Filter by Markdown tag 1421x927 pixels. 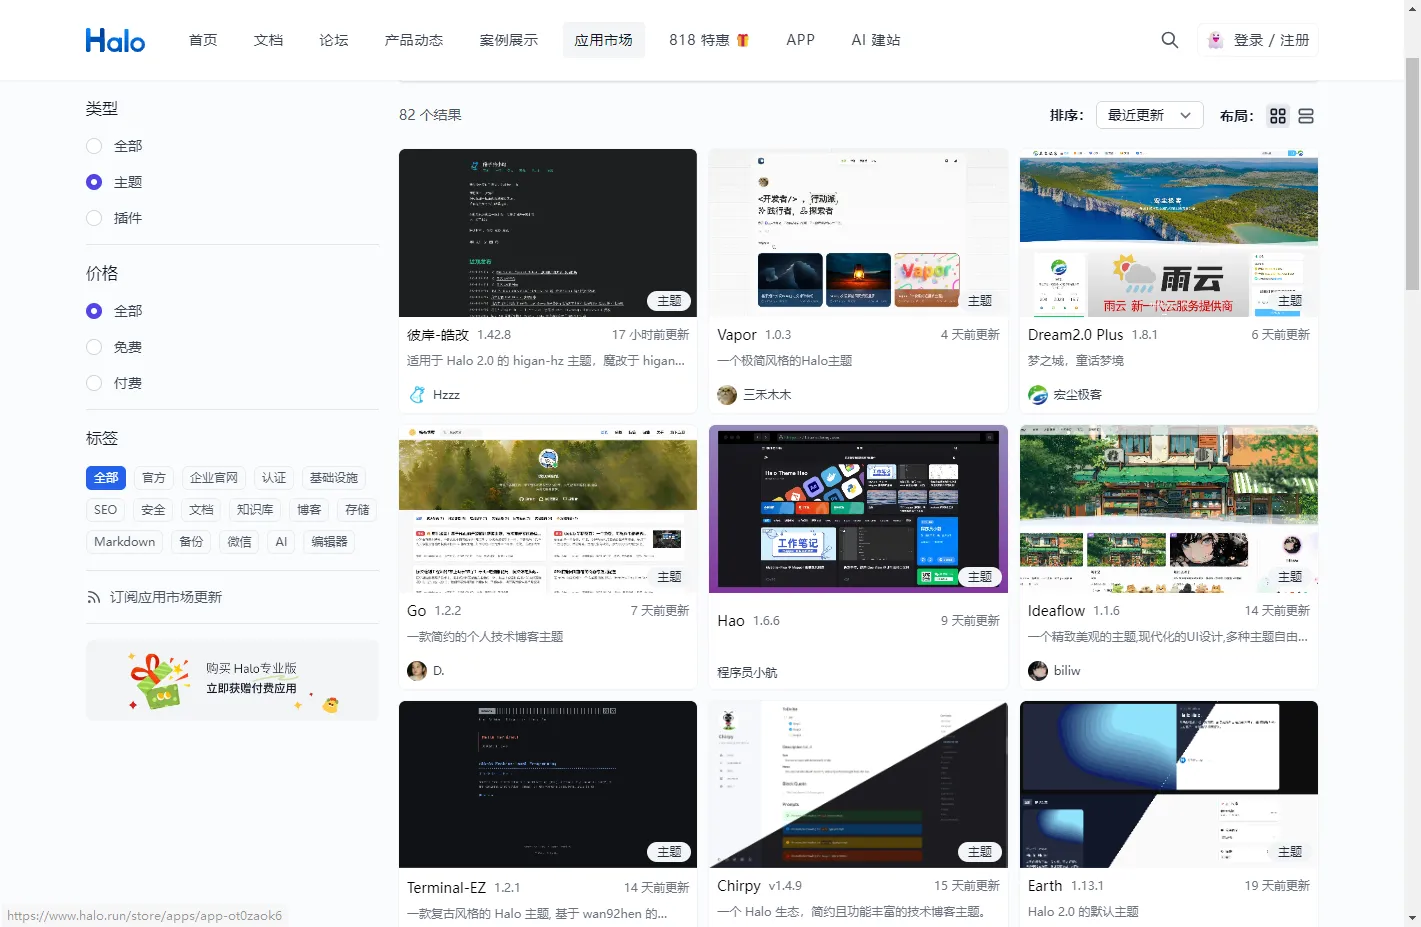tap(125, 542)
